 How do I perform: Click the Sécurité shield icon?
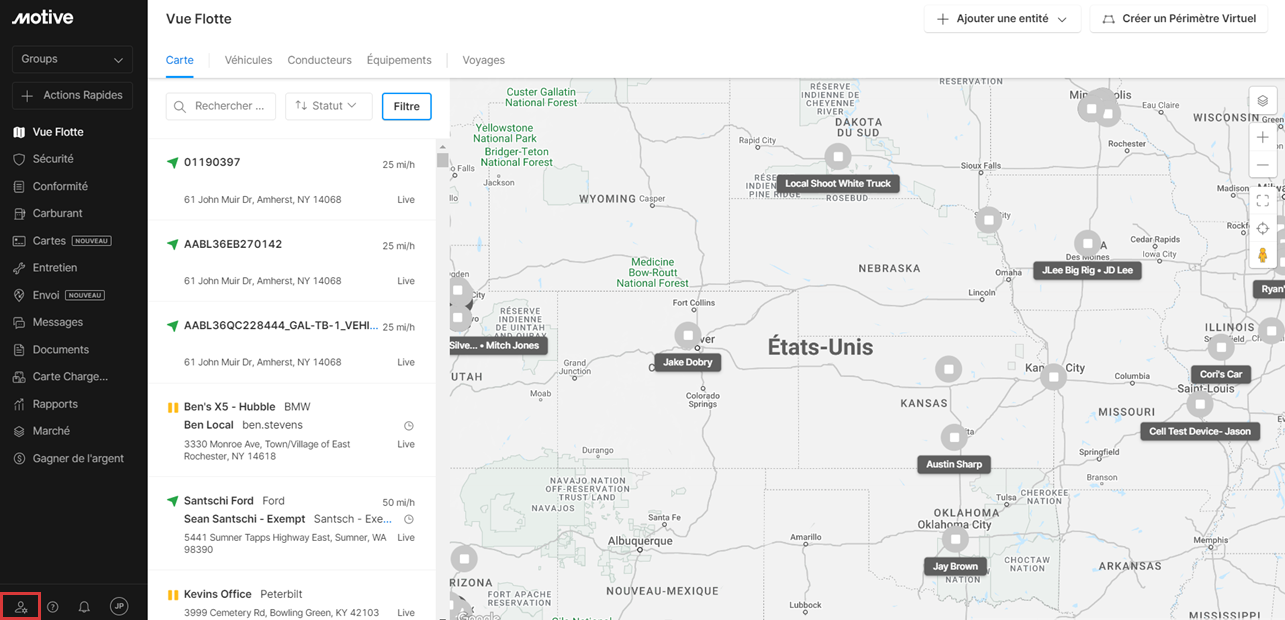pyautogui.click(x=19, y=159)
